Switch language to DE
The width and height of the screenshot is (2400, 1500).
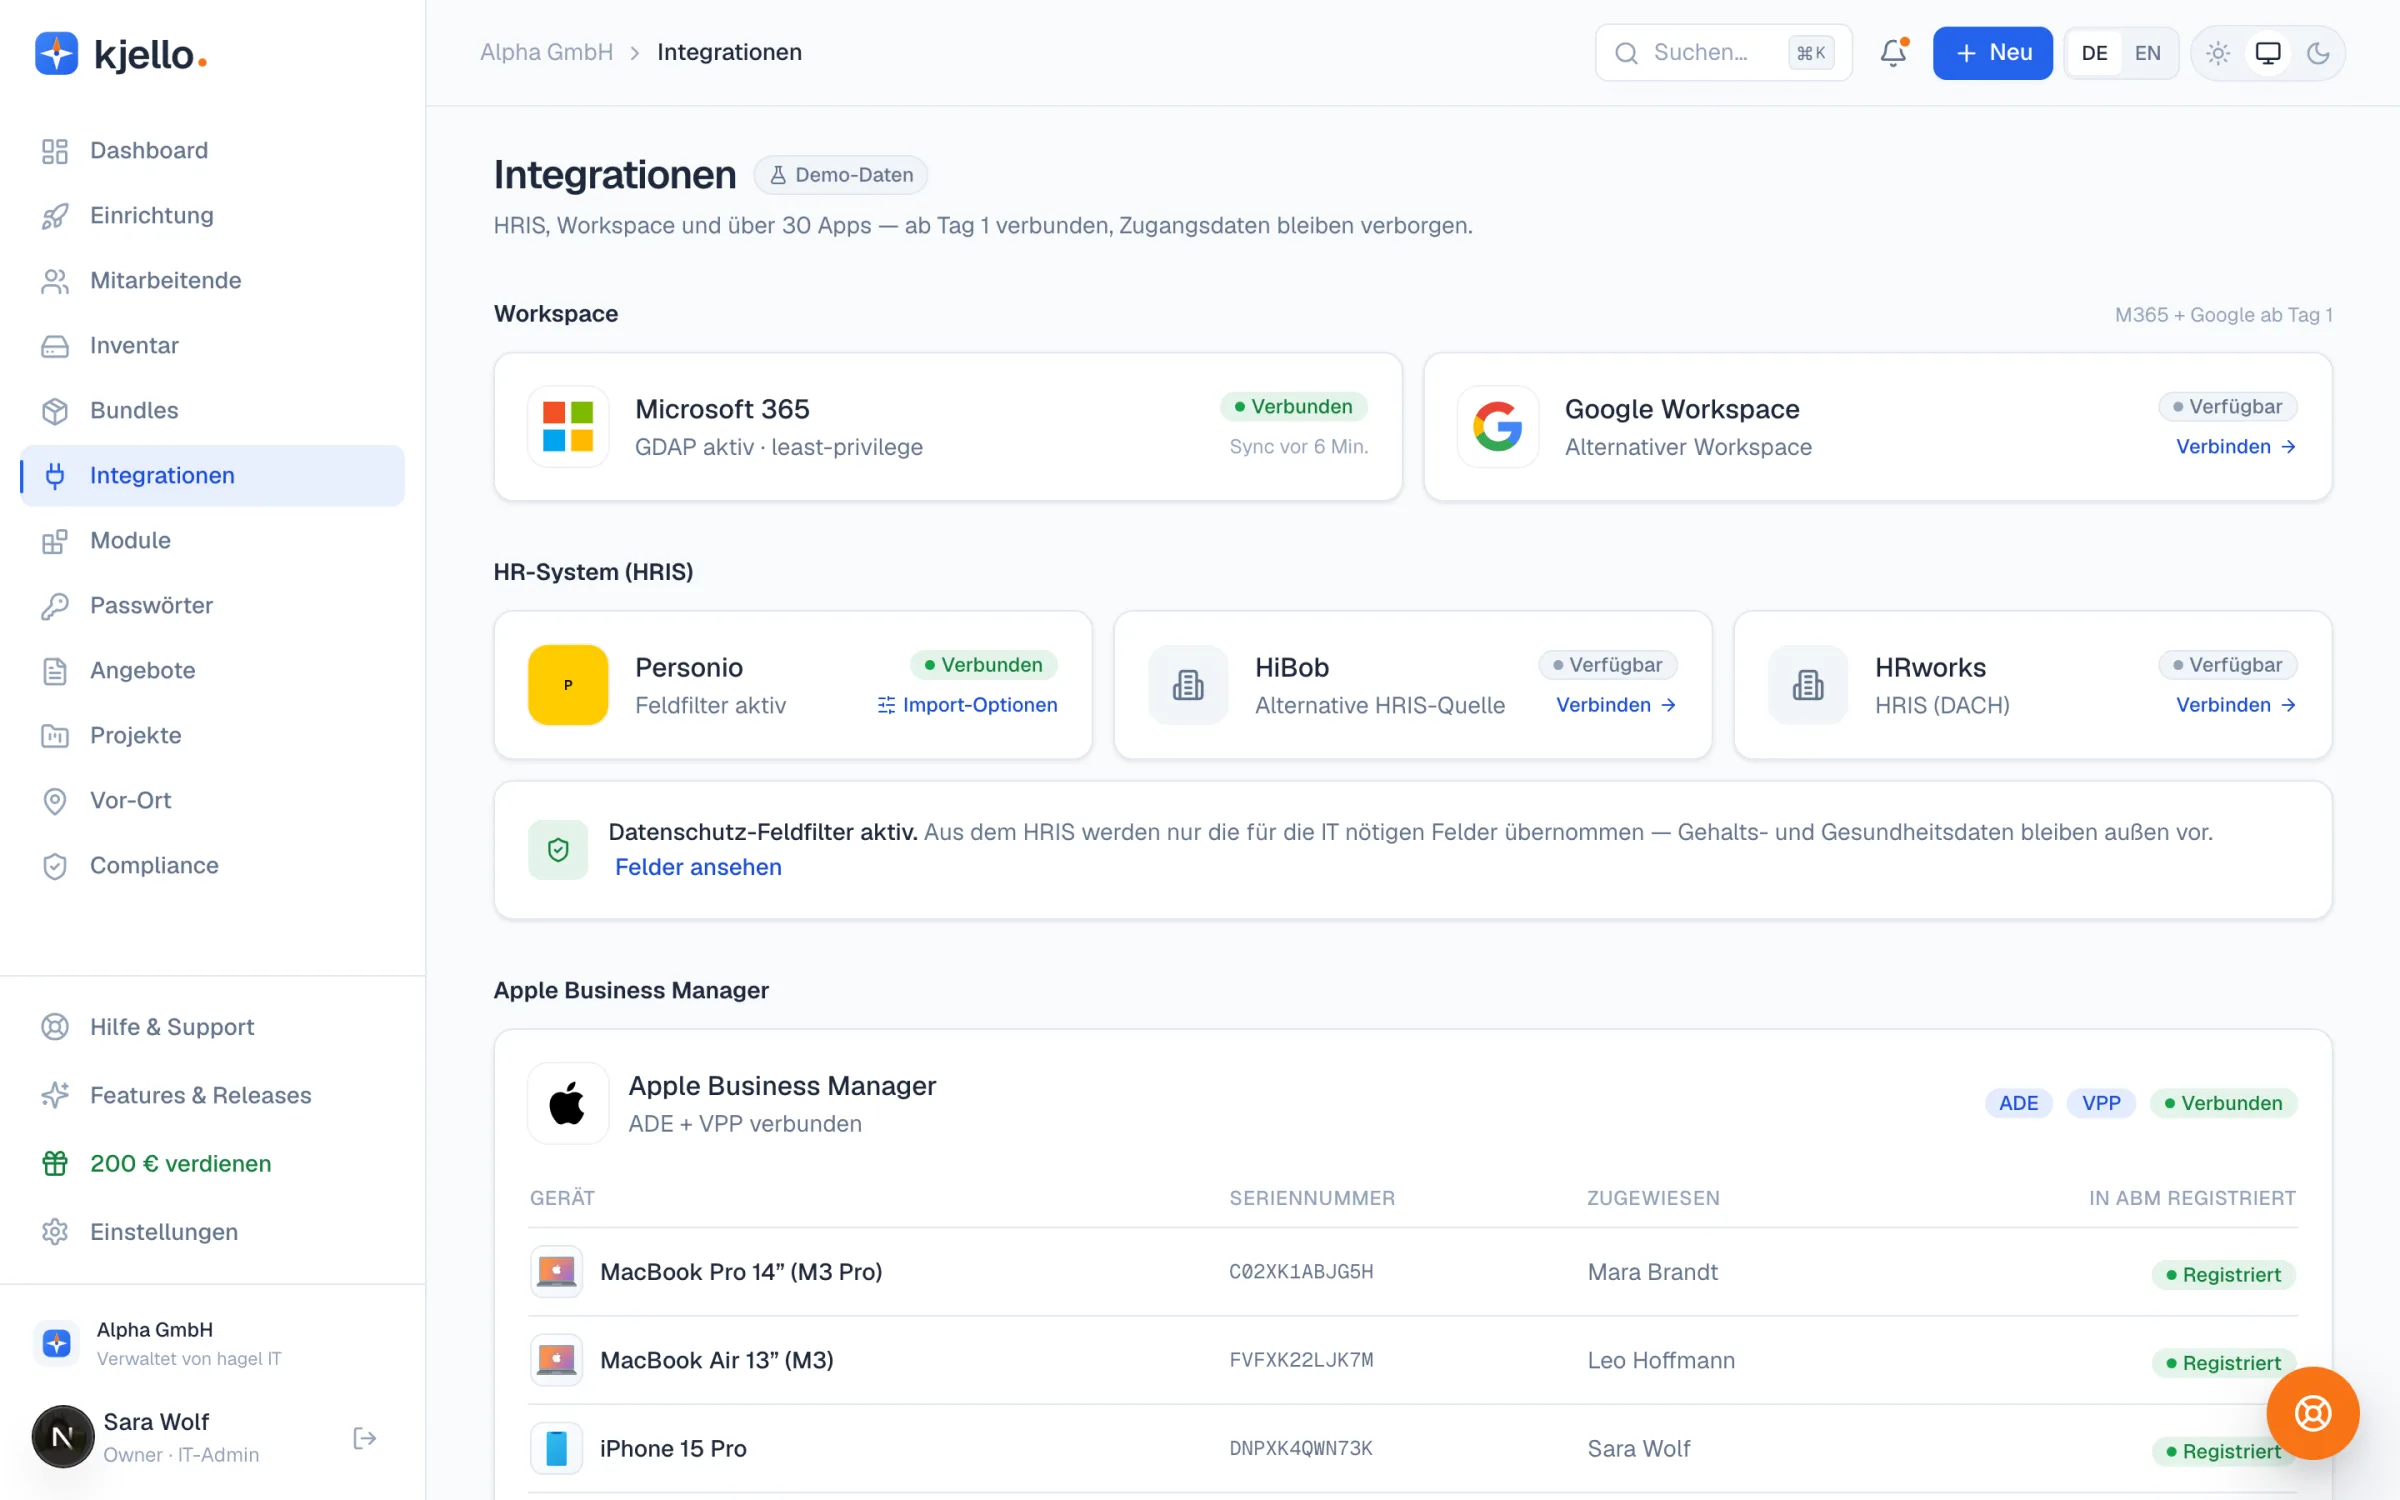2095,53
